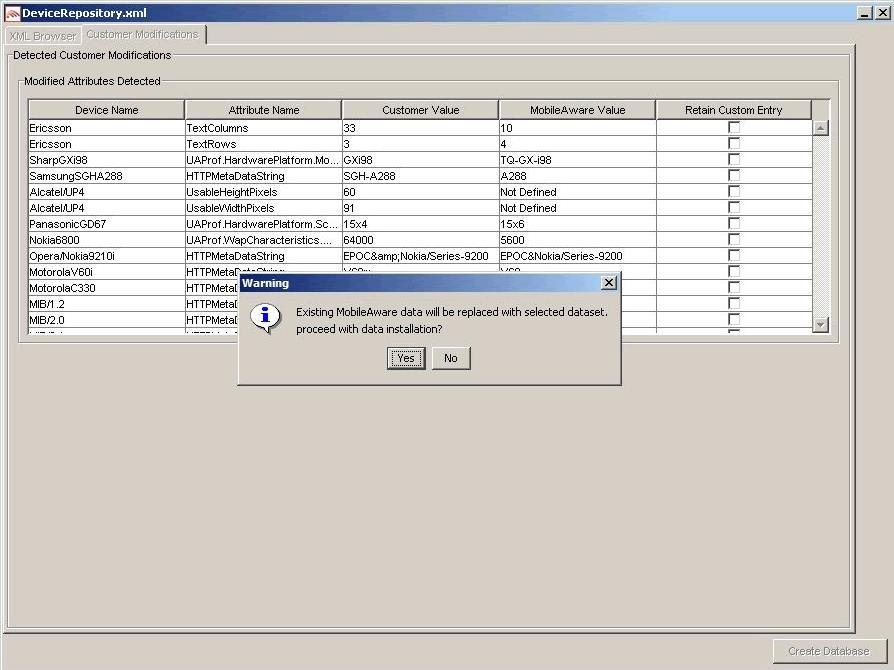Select the MIB/1.2 device cell
894x670 pixels.
click(107, 303)
